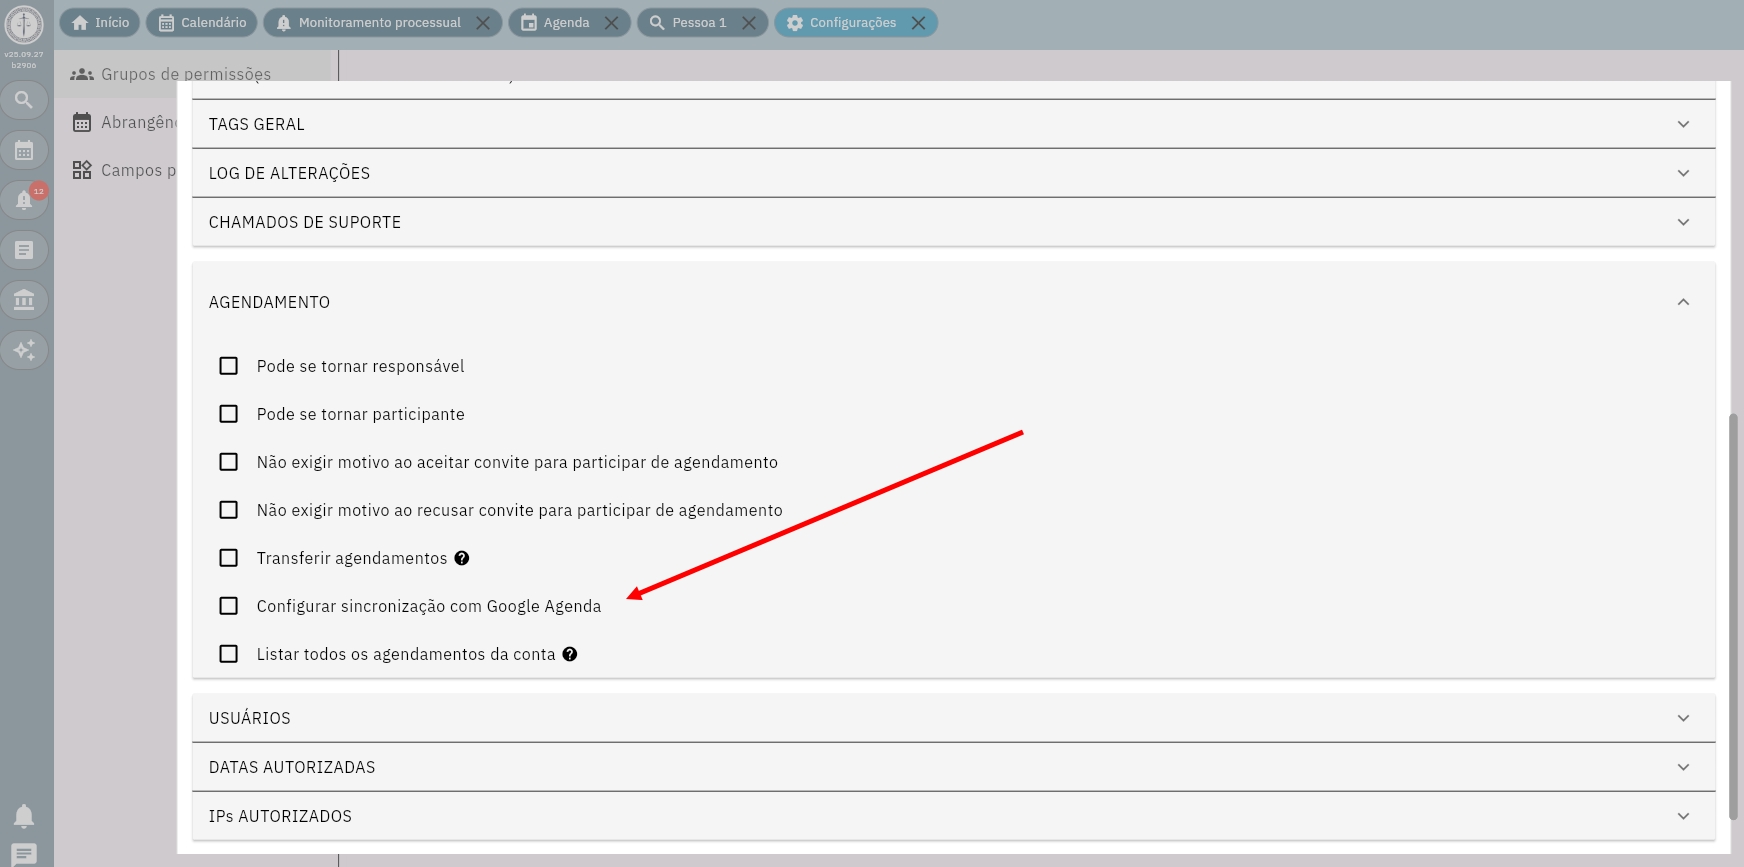Switch to the Calendário tab
1744x867 pixels.
pos(202,22)
